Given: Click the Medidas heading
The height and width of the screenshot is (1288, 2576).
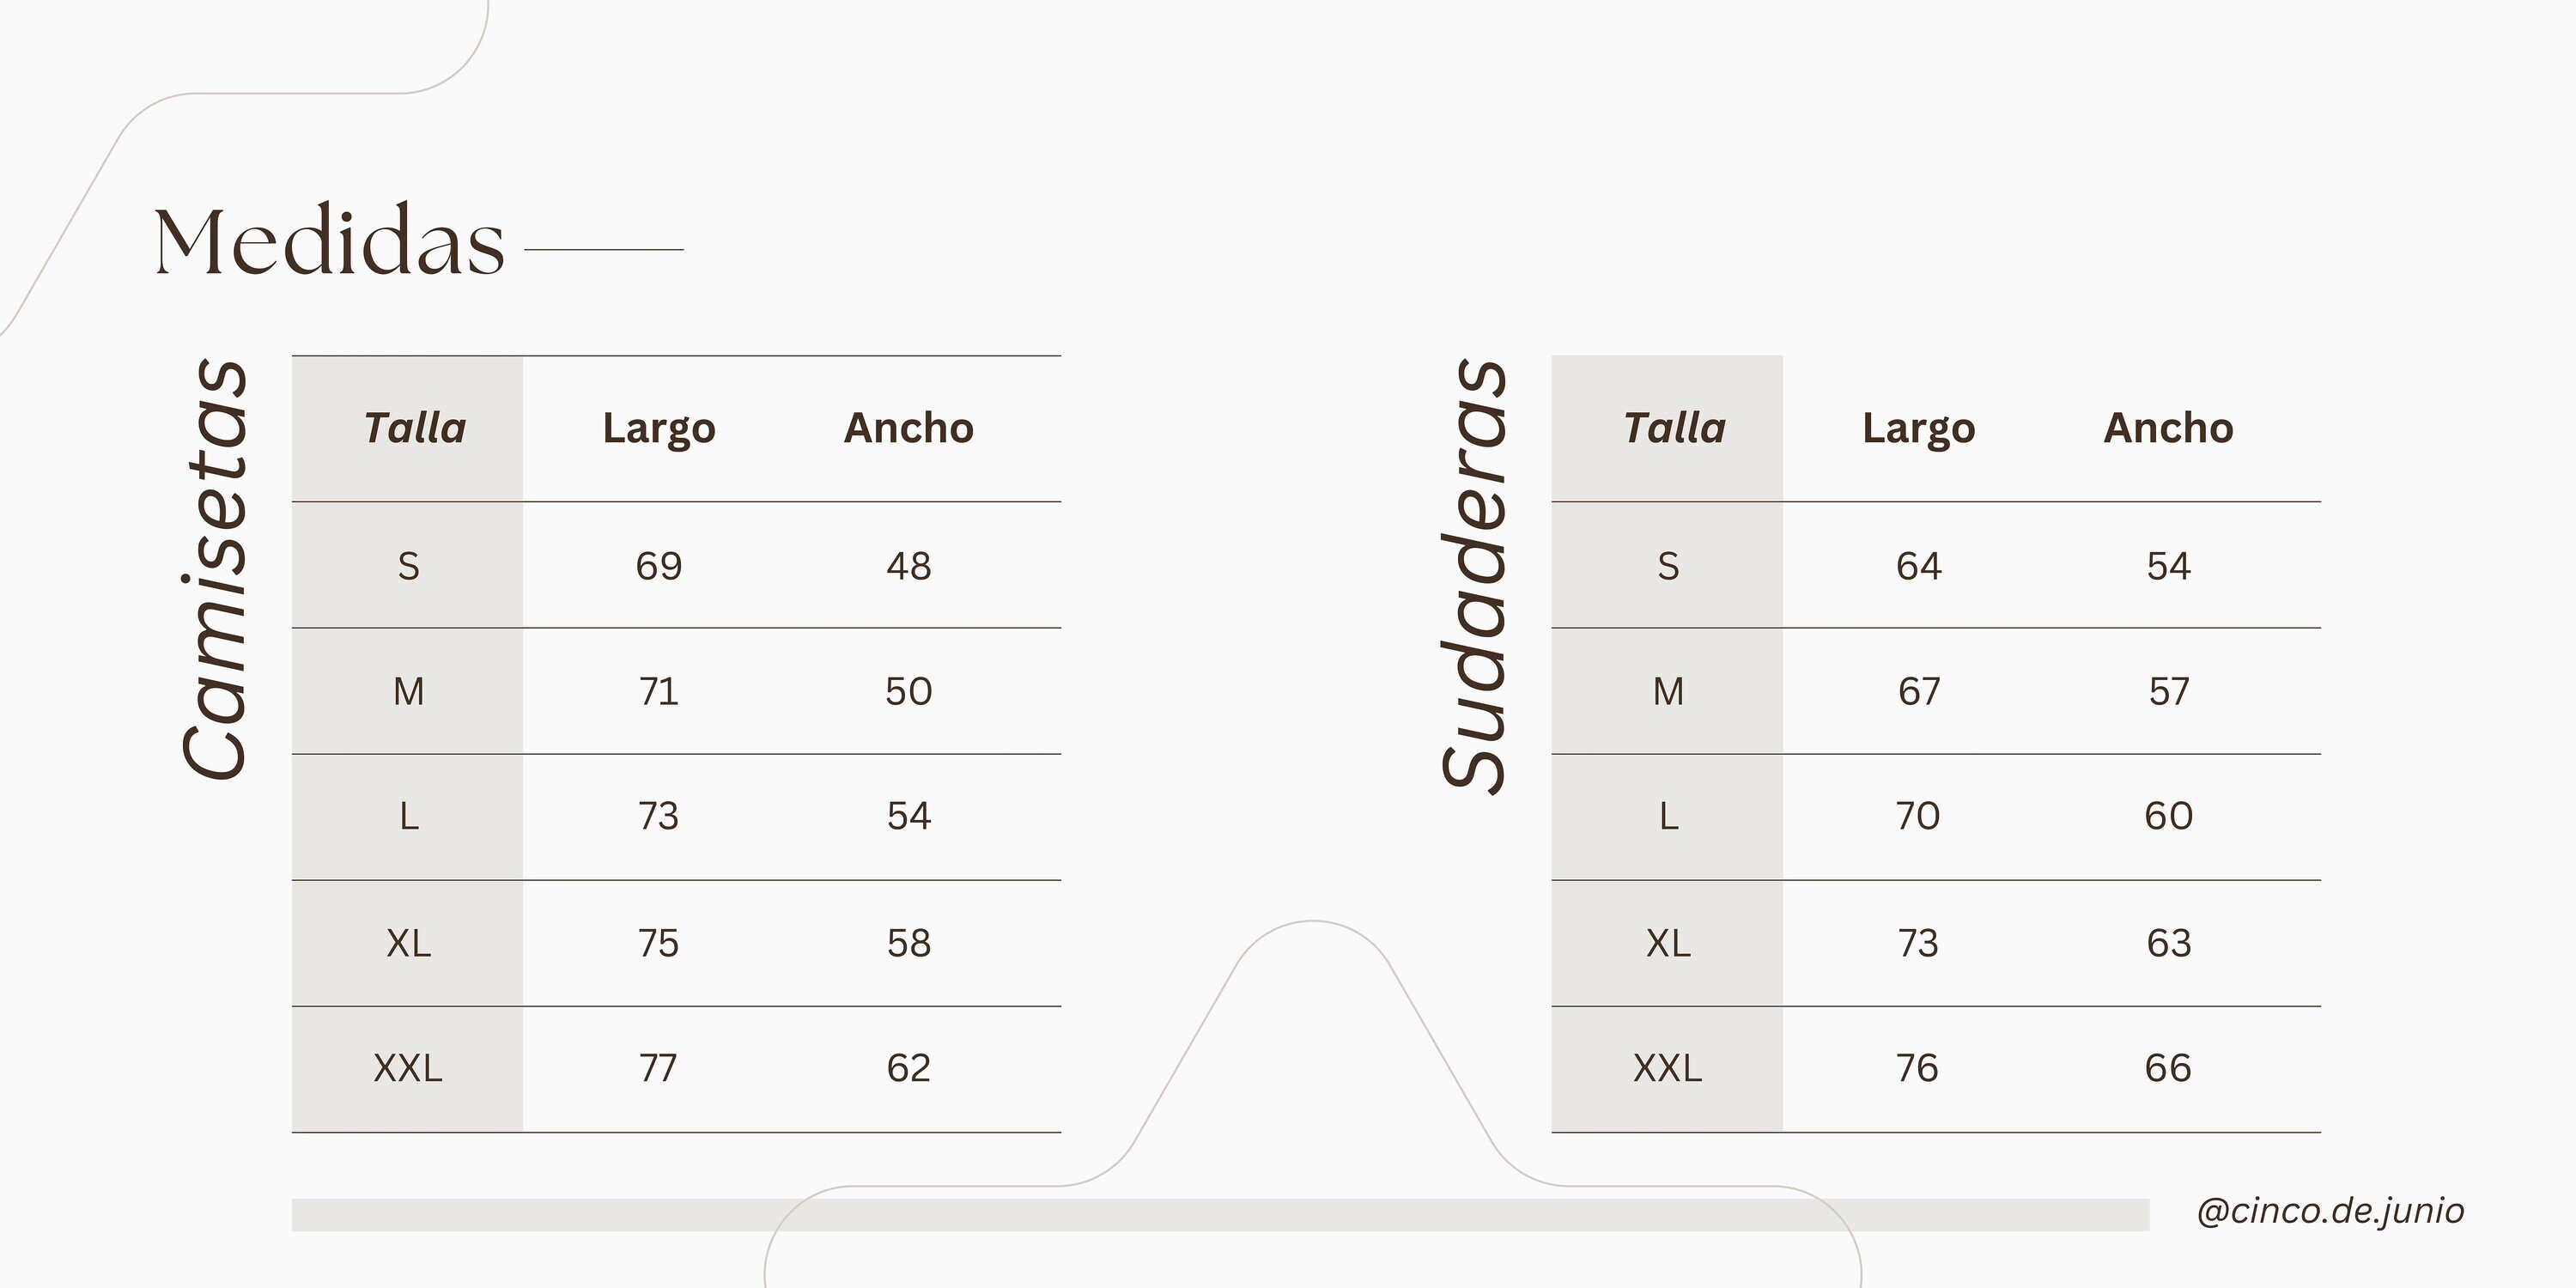Looking at the screenshot, I should [x=329, y=241].
